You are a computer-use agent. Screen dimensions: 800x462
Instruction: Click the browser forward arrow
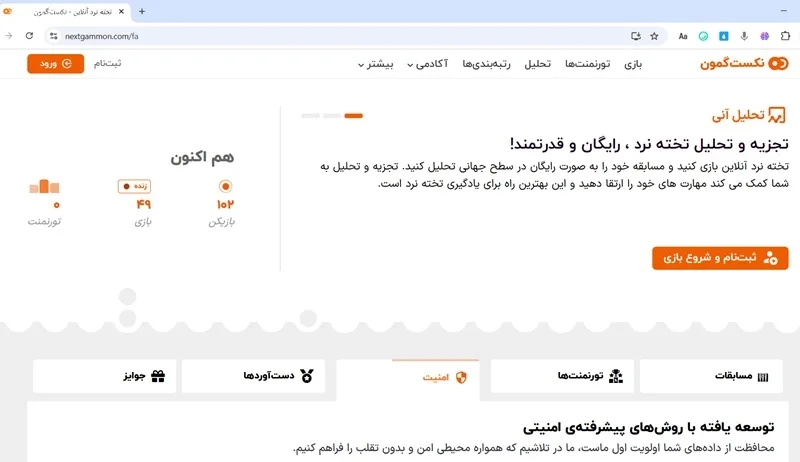coord(9,36)
